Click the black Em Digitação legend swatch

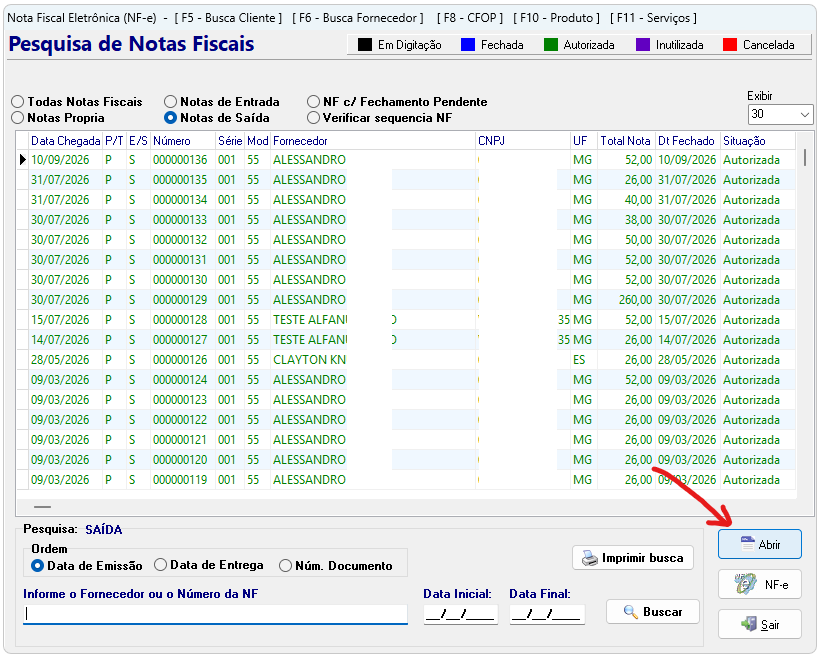365,45
